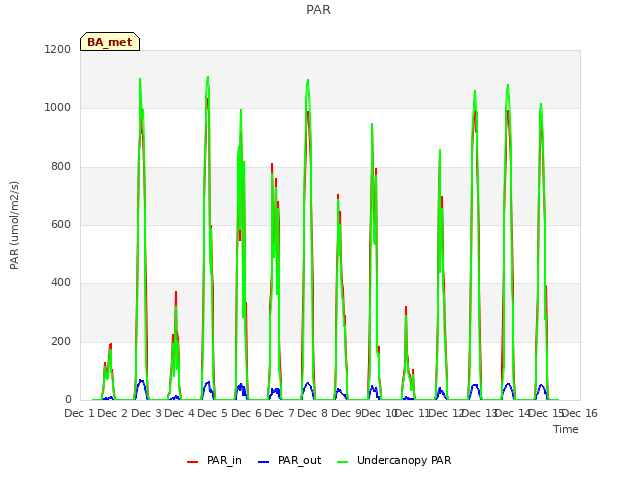Screen dimensions: 640x480
Task: Click the PAR chart title
Action: pos(318,9)
